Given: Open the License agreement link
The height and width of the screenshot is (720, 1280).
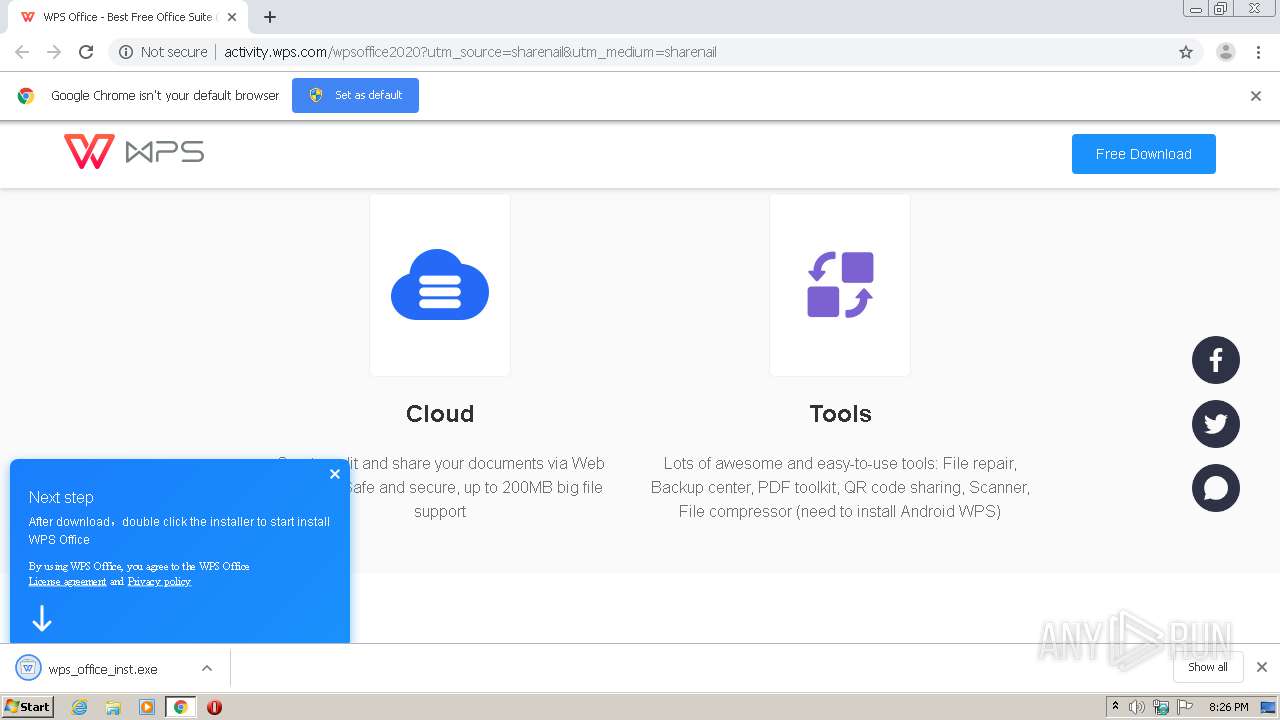Looking at the screenshot, I should point(67,581).
